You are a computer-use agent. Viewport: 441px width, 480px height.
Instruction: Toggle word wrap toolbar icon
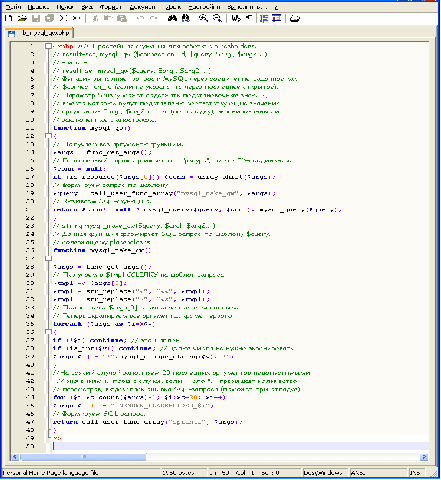pyautogui.click(x=236, y=18)
